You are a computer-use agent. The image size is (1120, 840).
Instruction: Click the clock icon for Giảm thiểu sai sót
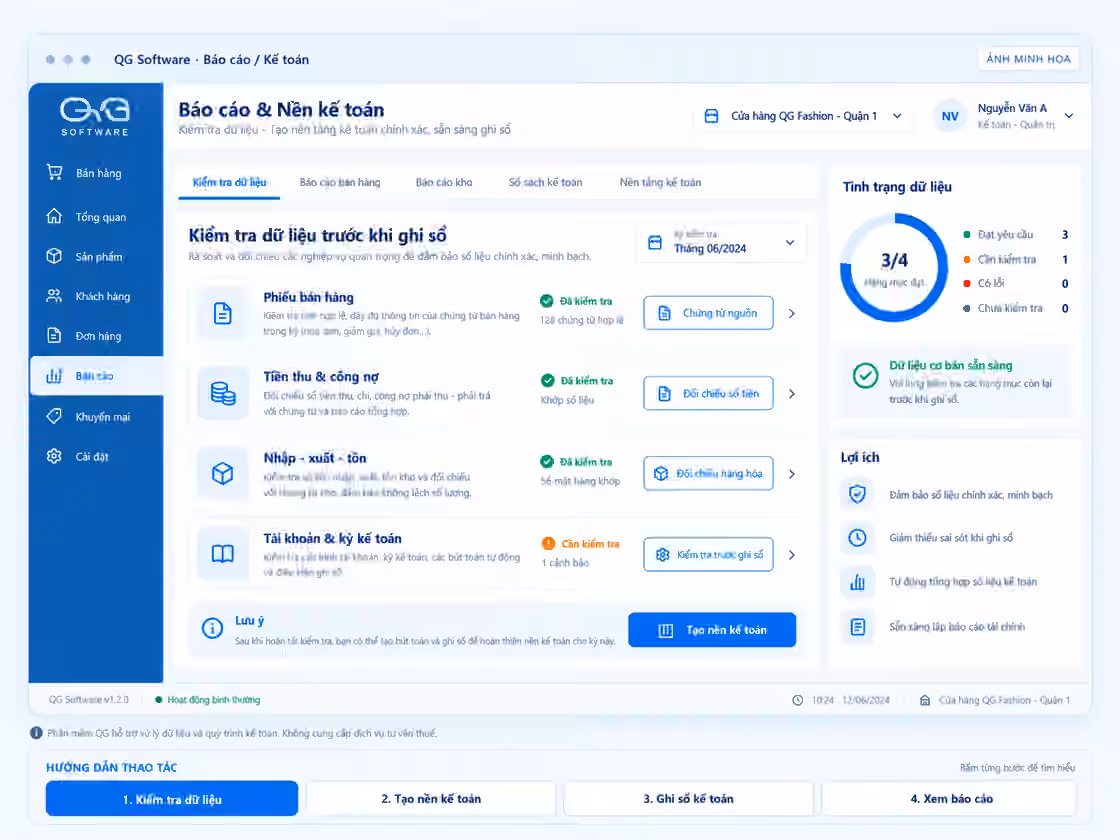pyautogui.click(x=857, y=538)
